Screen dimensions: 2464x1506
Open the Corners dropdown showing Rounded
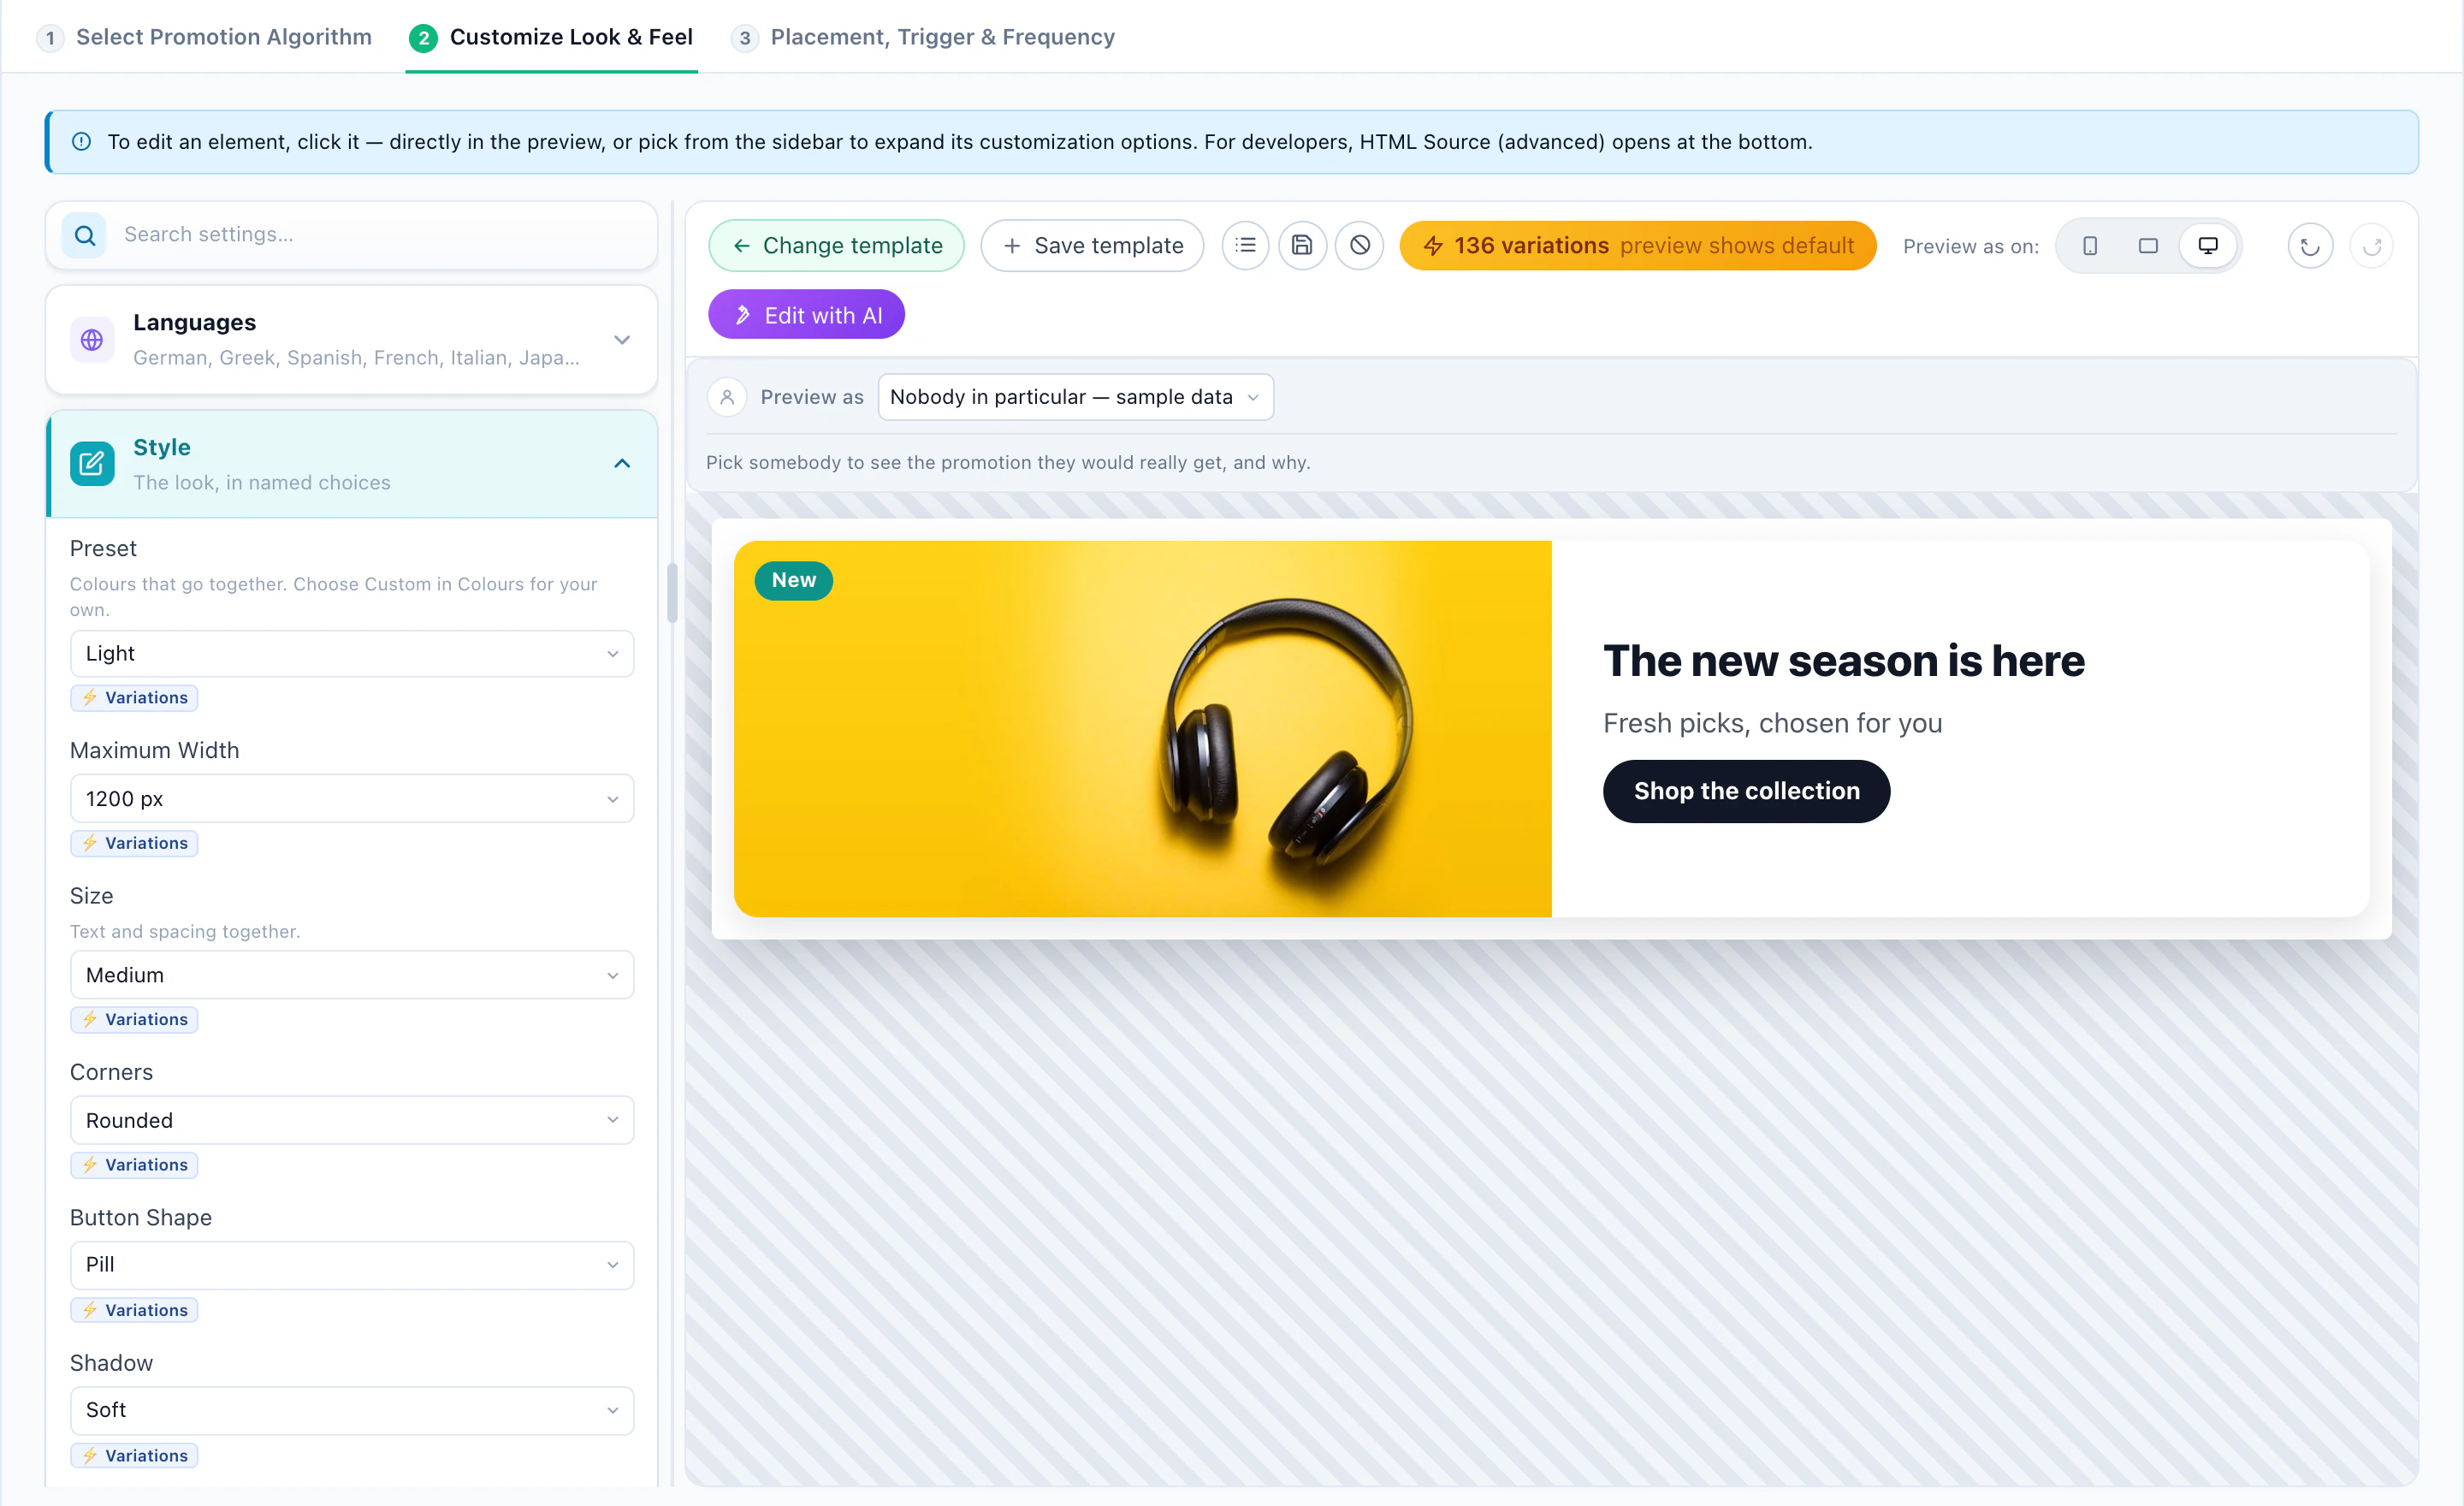[x=352, y=1120]
